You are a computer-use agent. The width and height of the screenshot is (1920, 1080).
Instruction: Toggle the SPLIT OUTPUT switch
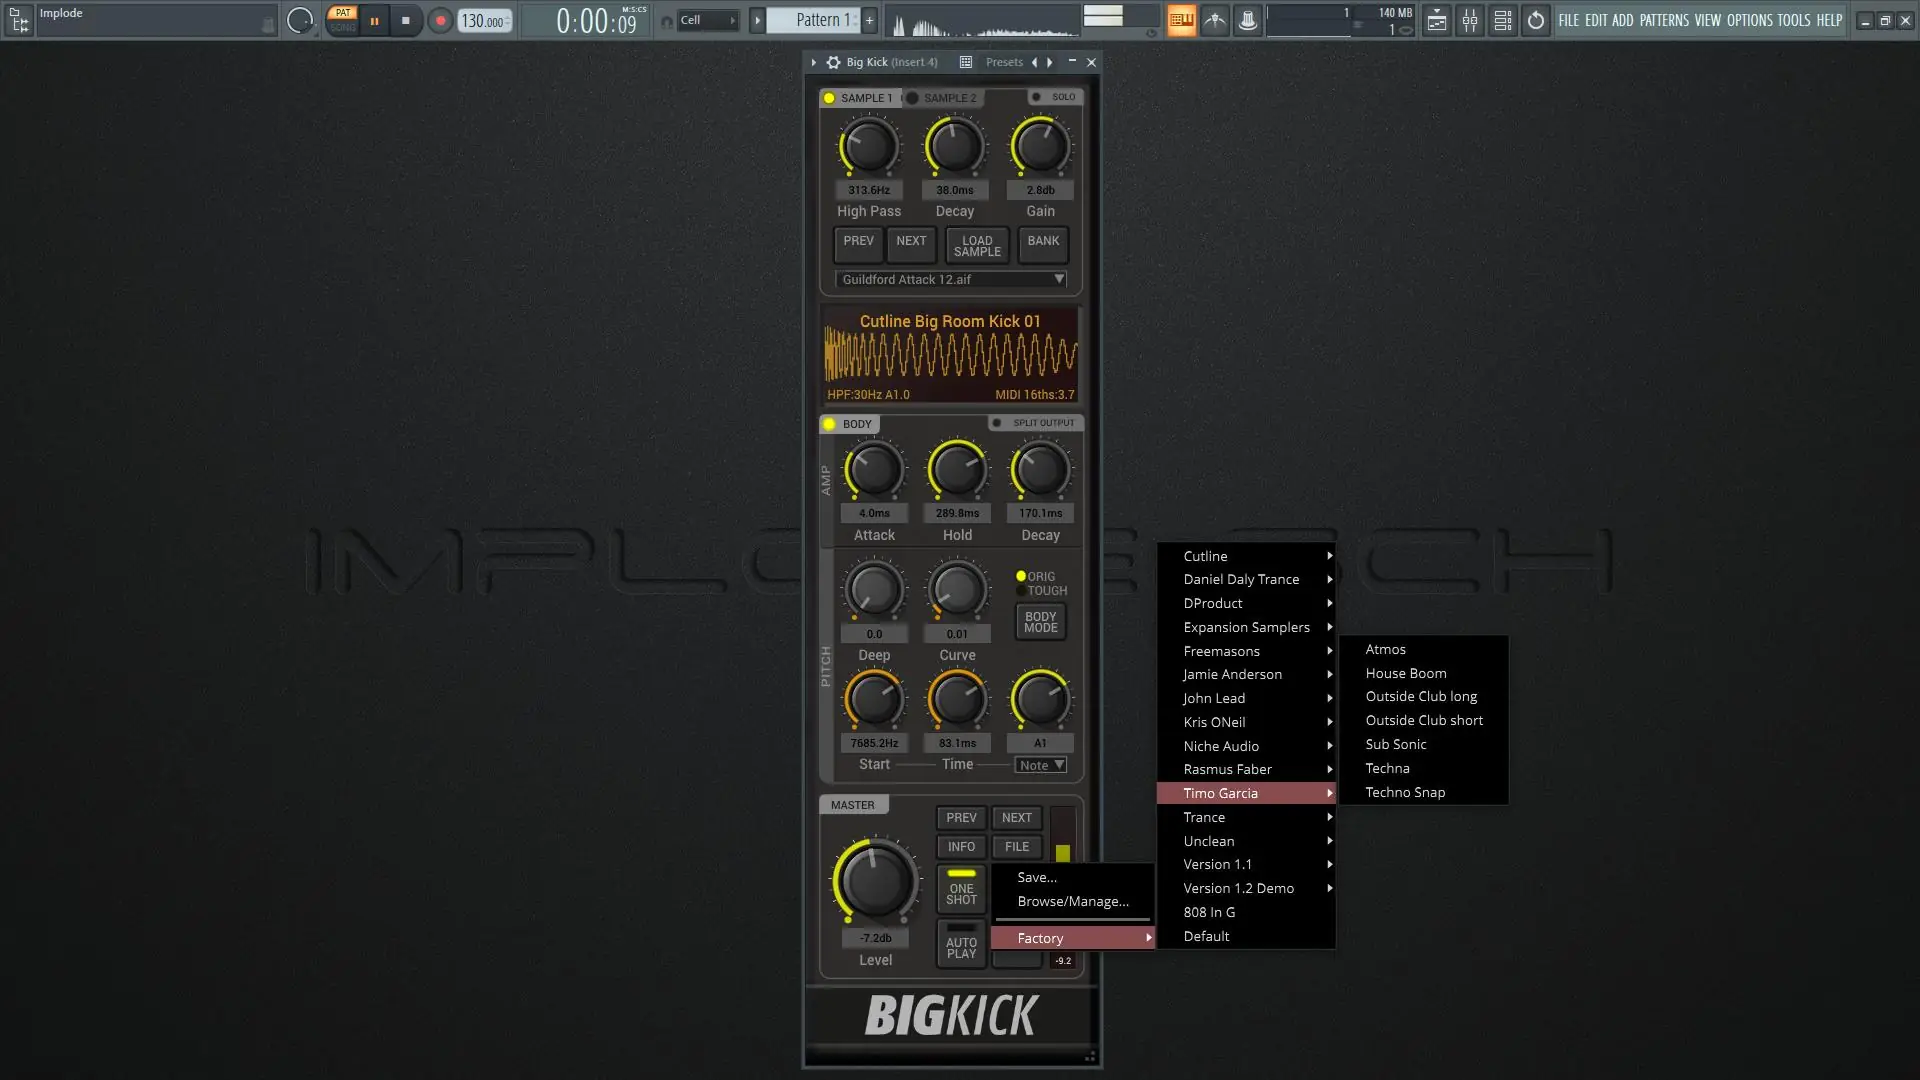point(997,423)
